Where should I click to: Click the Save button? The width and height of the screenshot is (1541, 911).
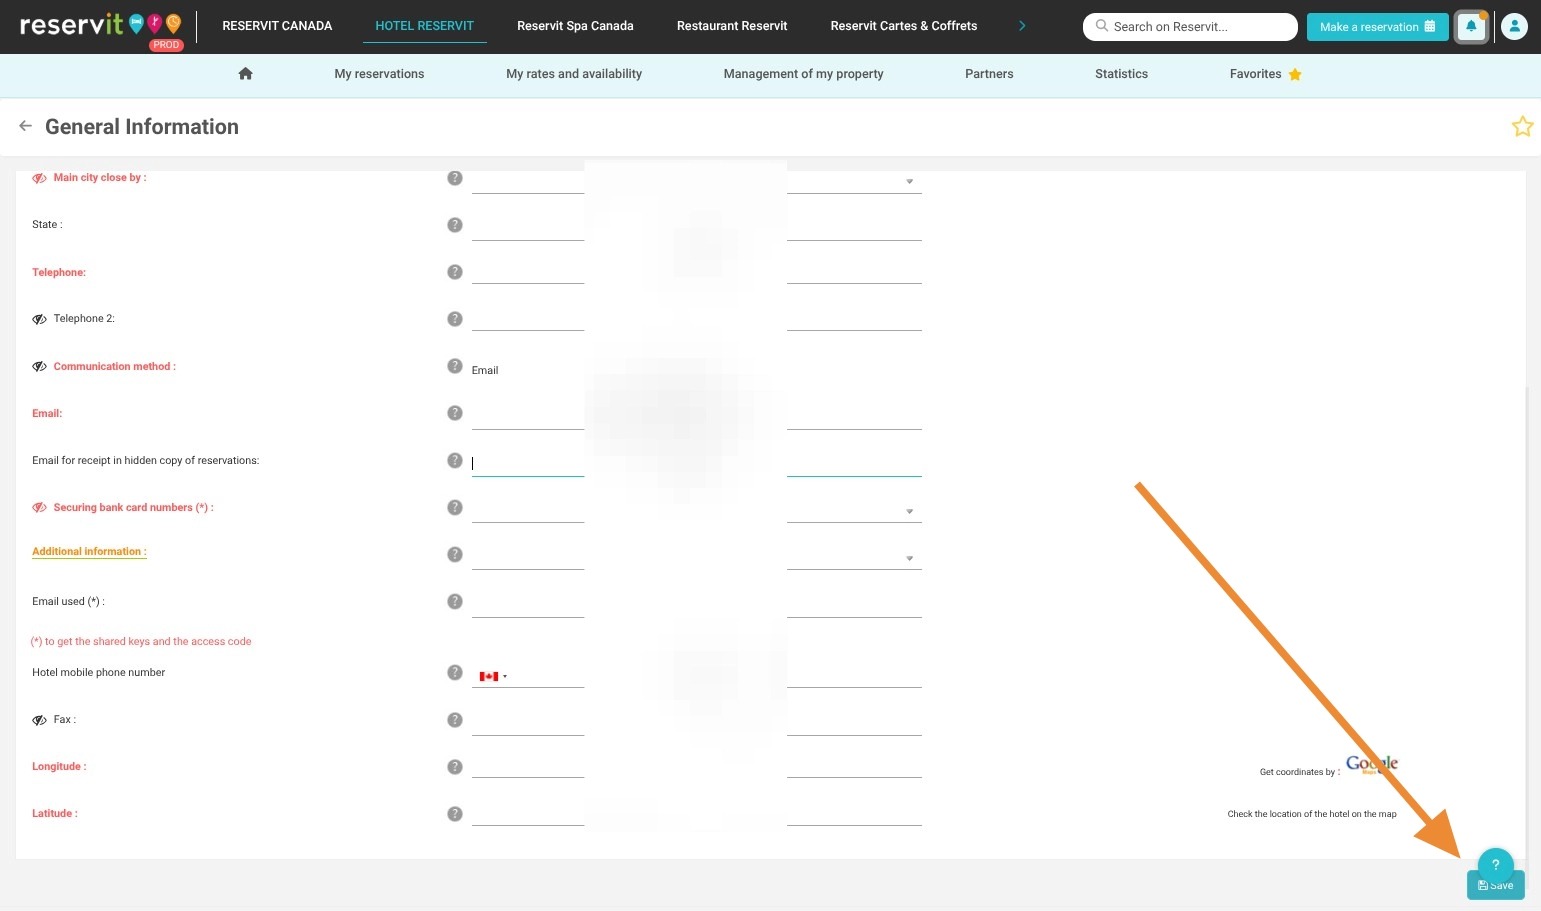coord(1496,885)
